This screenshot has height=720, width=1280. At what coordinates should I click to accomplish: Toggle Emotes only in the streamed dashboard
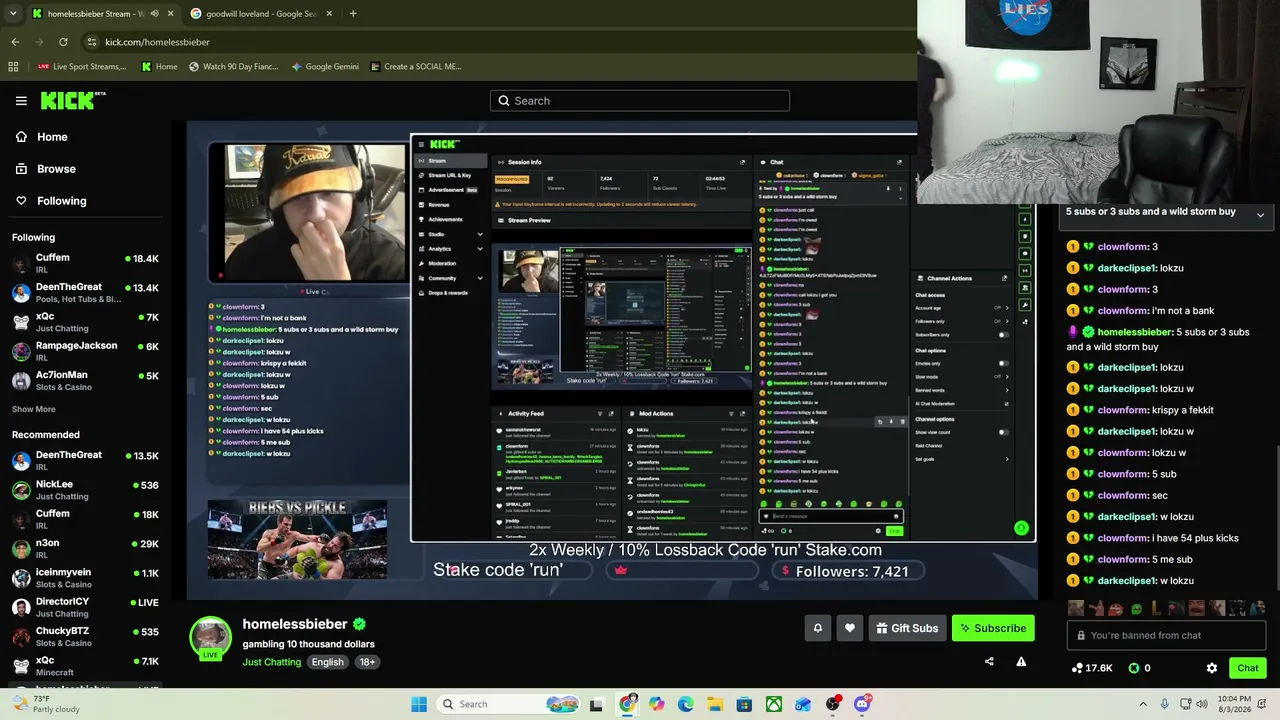(1003, 363)
